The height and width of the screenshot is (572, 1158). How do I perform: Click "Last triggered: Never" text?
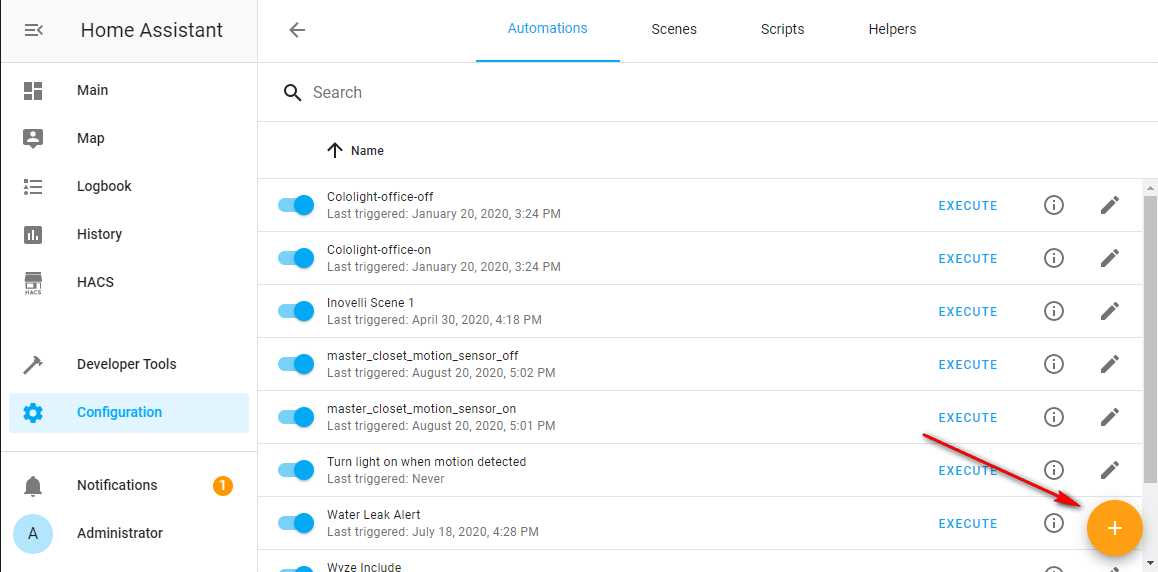386,479
